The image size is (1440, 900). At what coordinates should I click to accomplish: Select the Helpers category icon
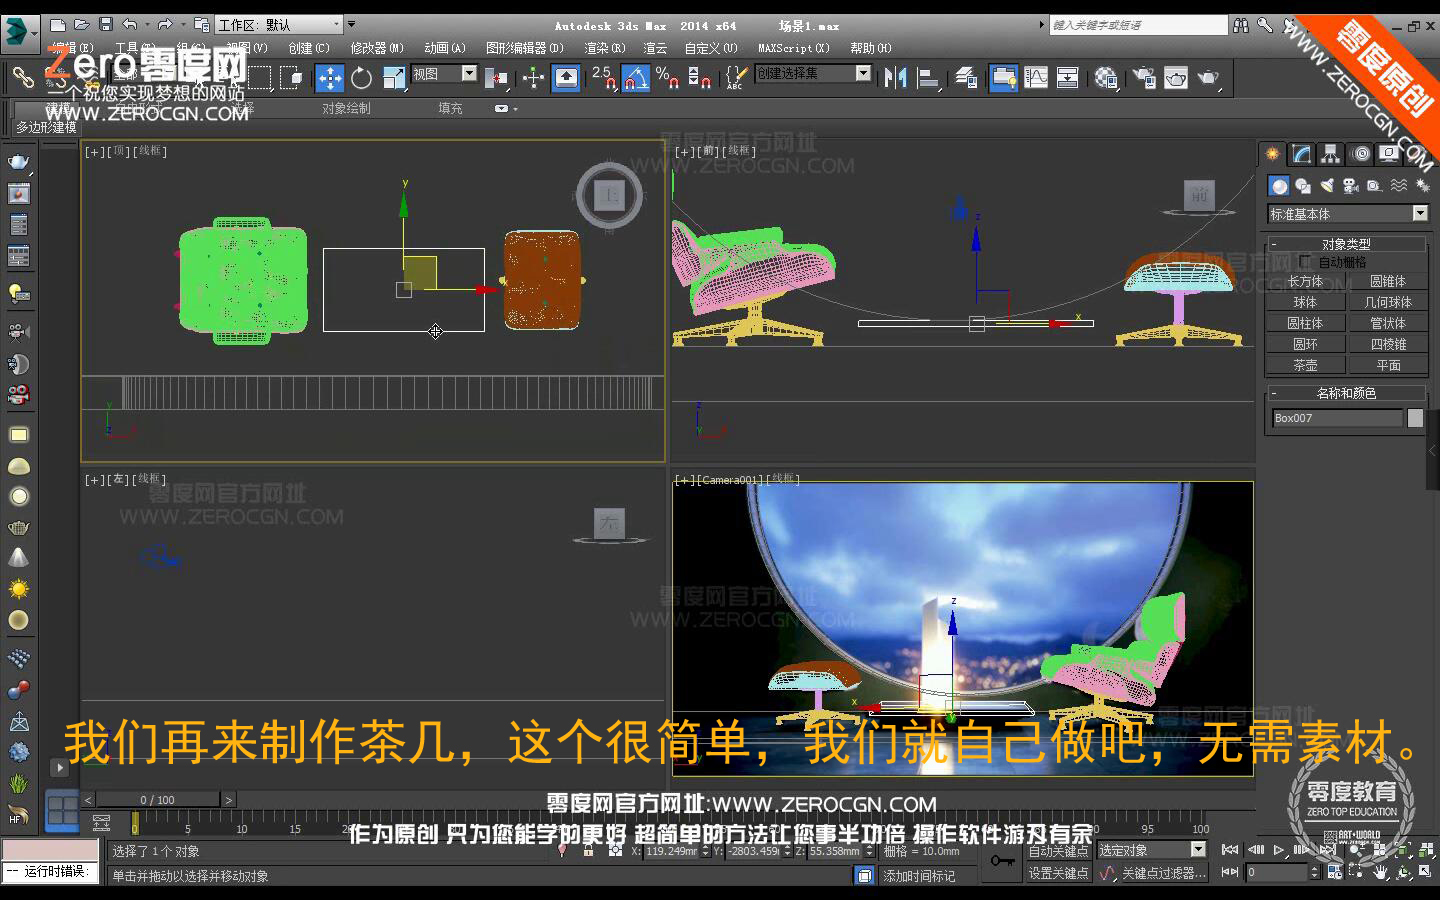pos(1374,185)
